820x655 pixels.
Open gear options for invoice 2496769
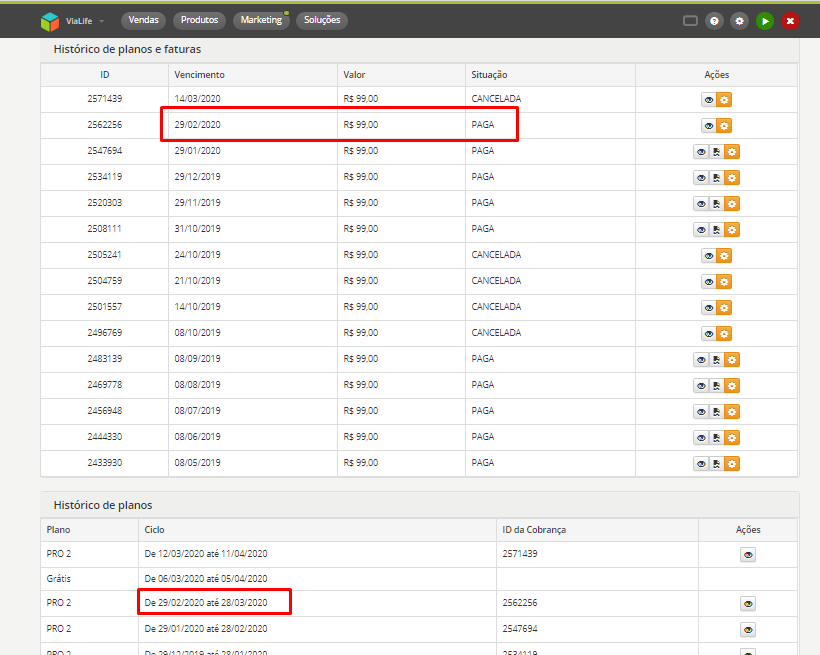pyautogui.click(x=724, y=334)
